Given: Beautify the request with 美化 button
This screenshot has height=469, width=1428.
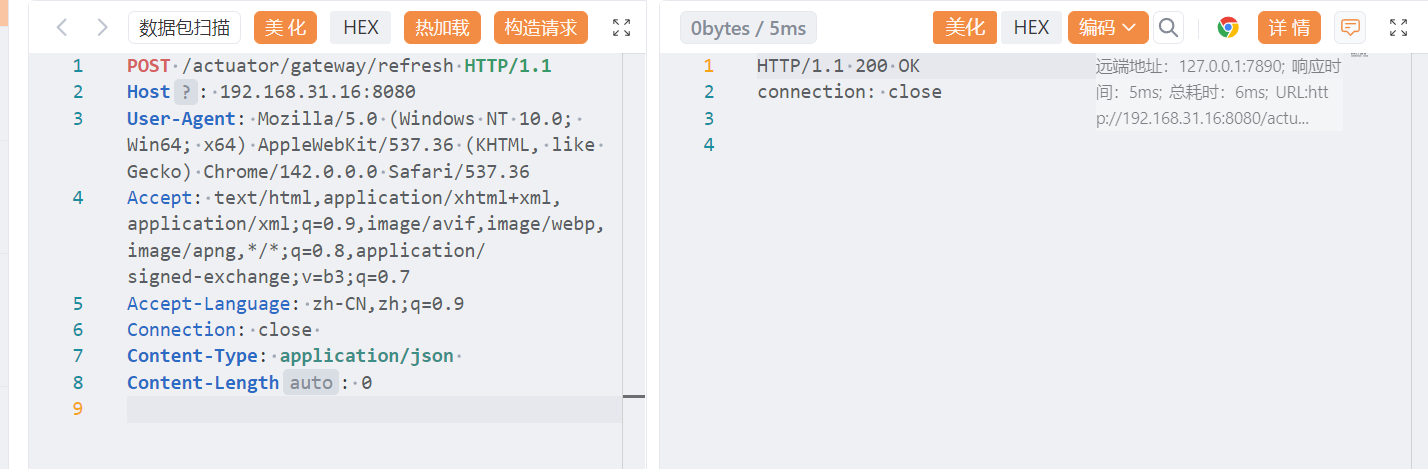Looking at the screenshot, I should pyautogui.click(x=286, y=28).
